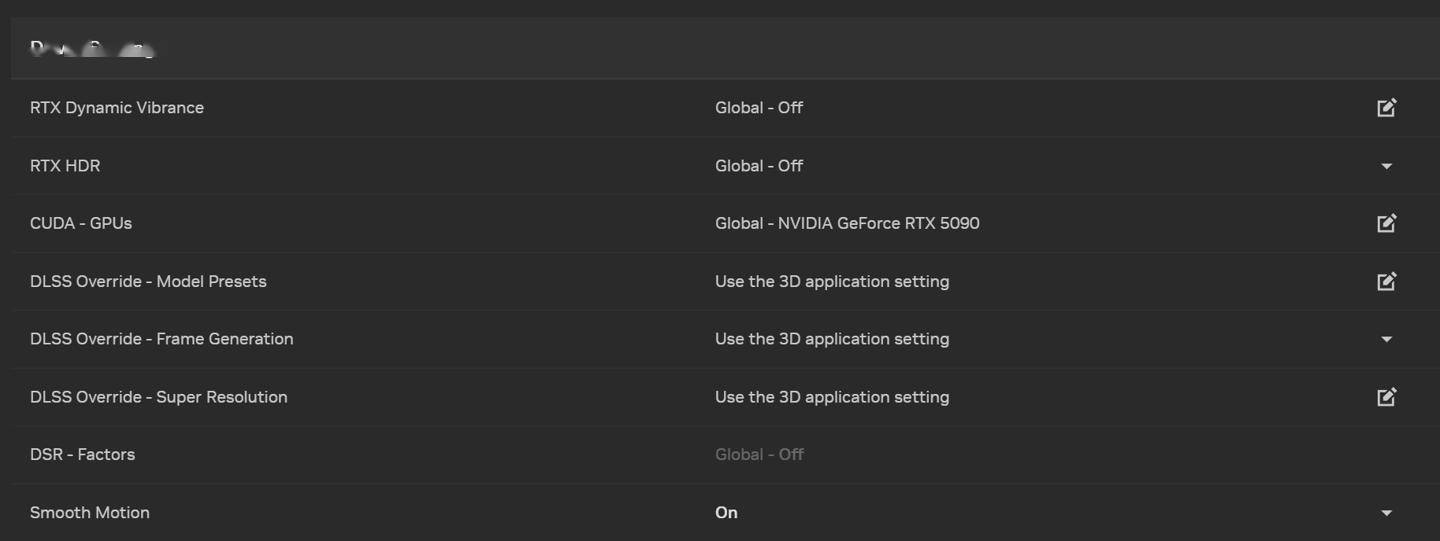This screenshot has width=1440, height=541.
Task: Open CUDA - GPUs edit icon
Action: pos(1386,223)
